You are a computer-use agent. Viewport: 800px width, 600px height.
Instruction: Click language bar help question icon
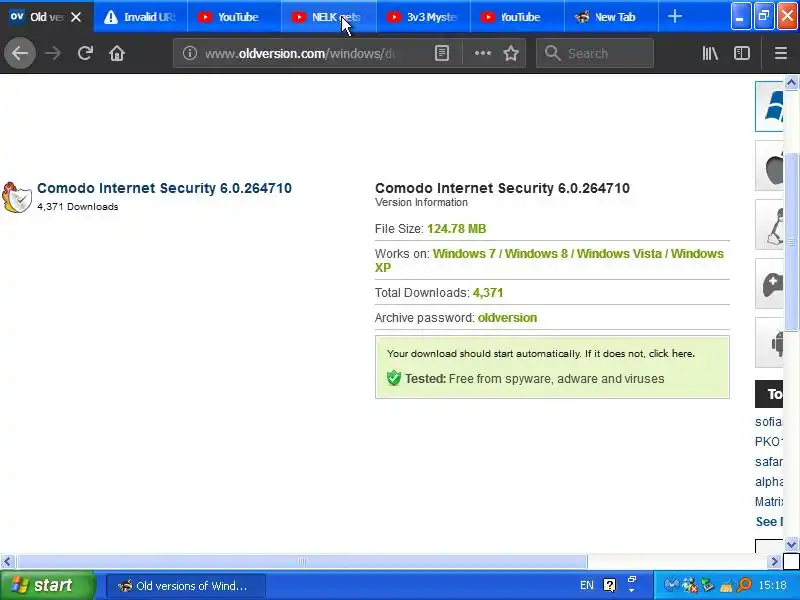(x=610, y=585)
